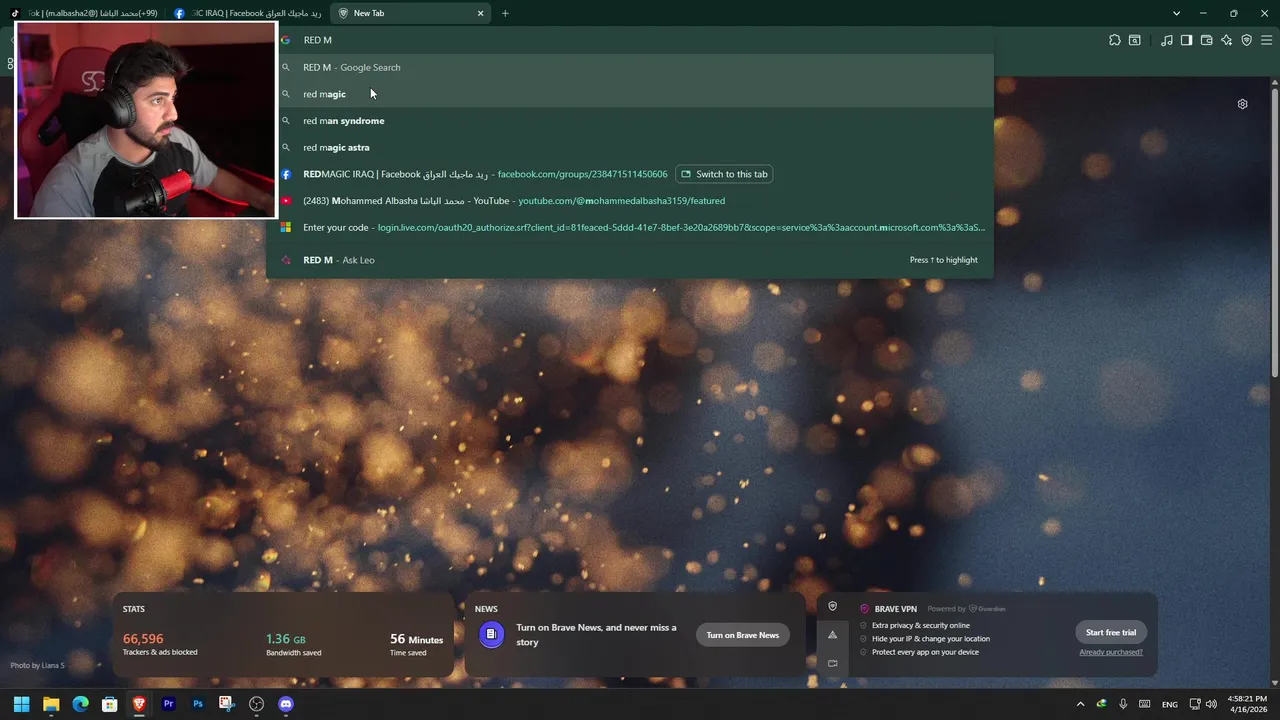Image resolution: width=1280 pixels, height=720 pixels.
Task: Open Leo AI sparkle icon in toolbar
Action: click(x=1226, y=40)
